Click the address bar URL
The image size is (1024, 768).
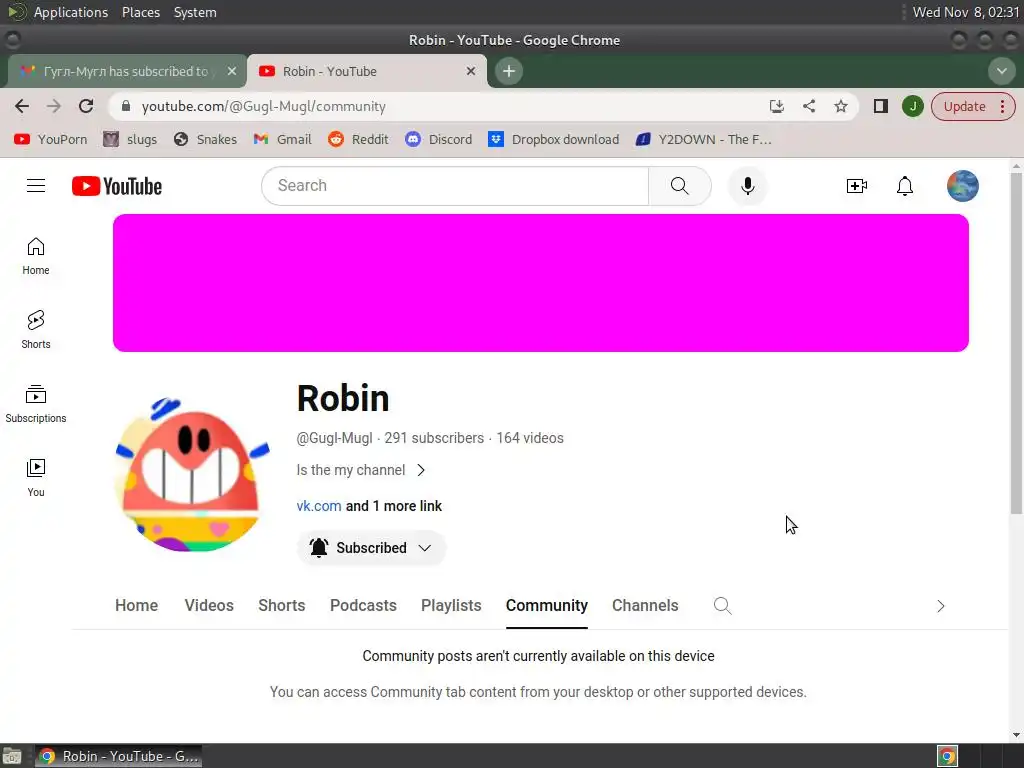coord(263,106)
